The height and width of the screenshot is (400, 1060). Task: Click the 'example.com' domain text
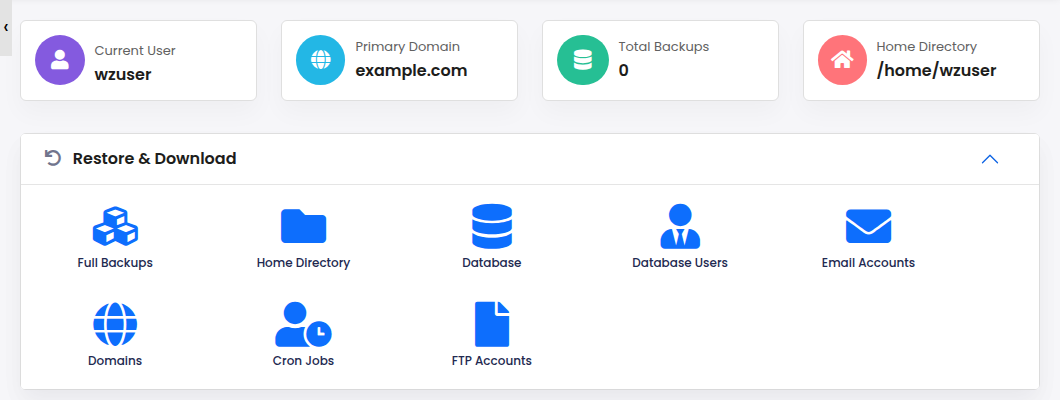411,70
